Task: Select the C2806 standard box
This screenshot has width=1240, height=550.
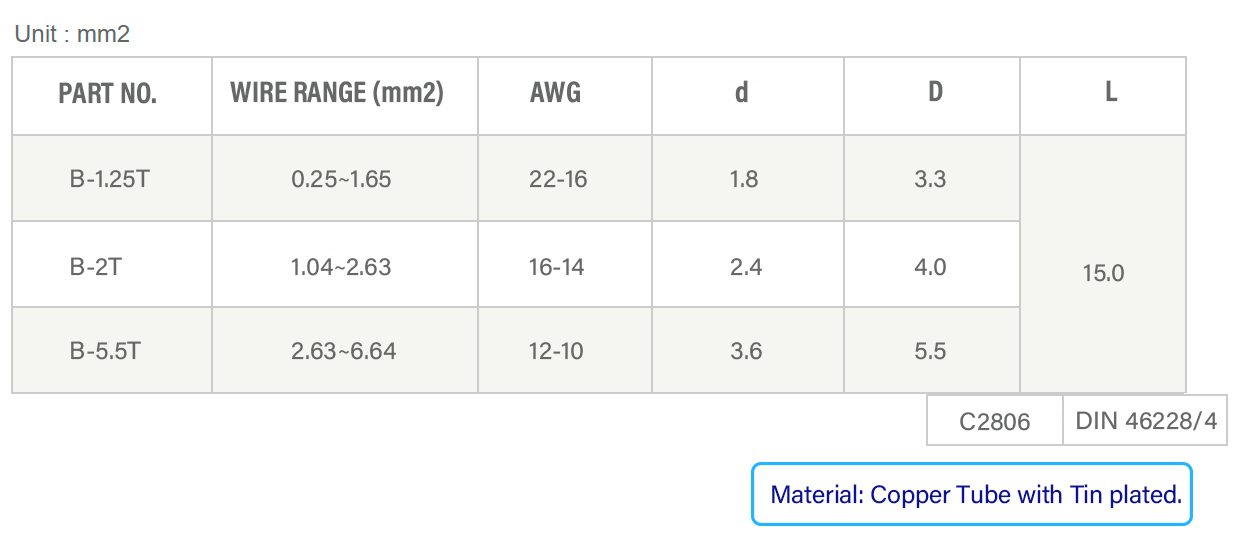Action: pos(995,420)
